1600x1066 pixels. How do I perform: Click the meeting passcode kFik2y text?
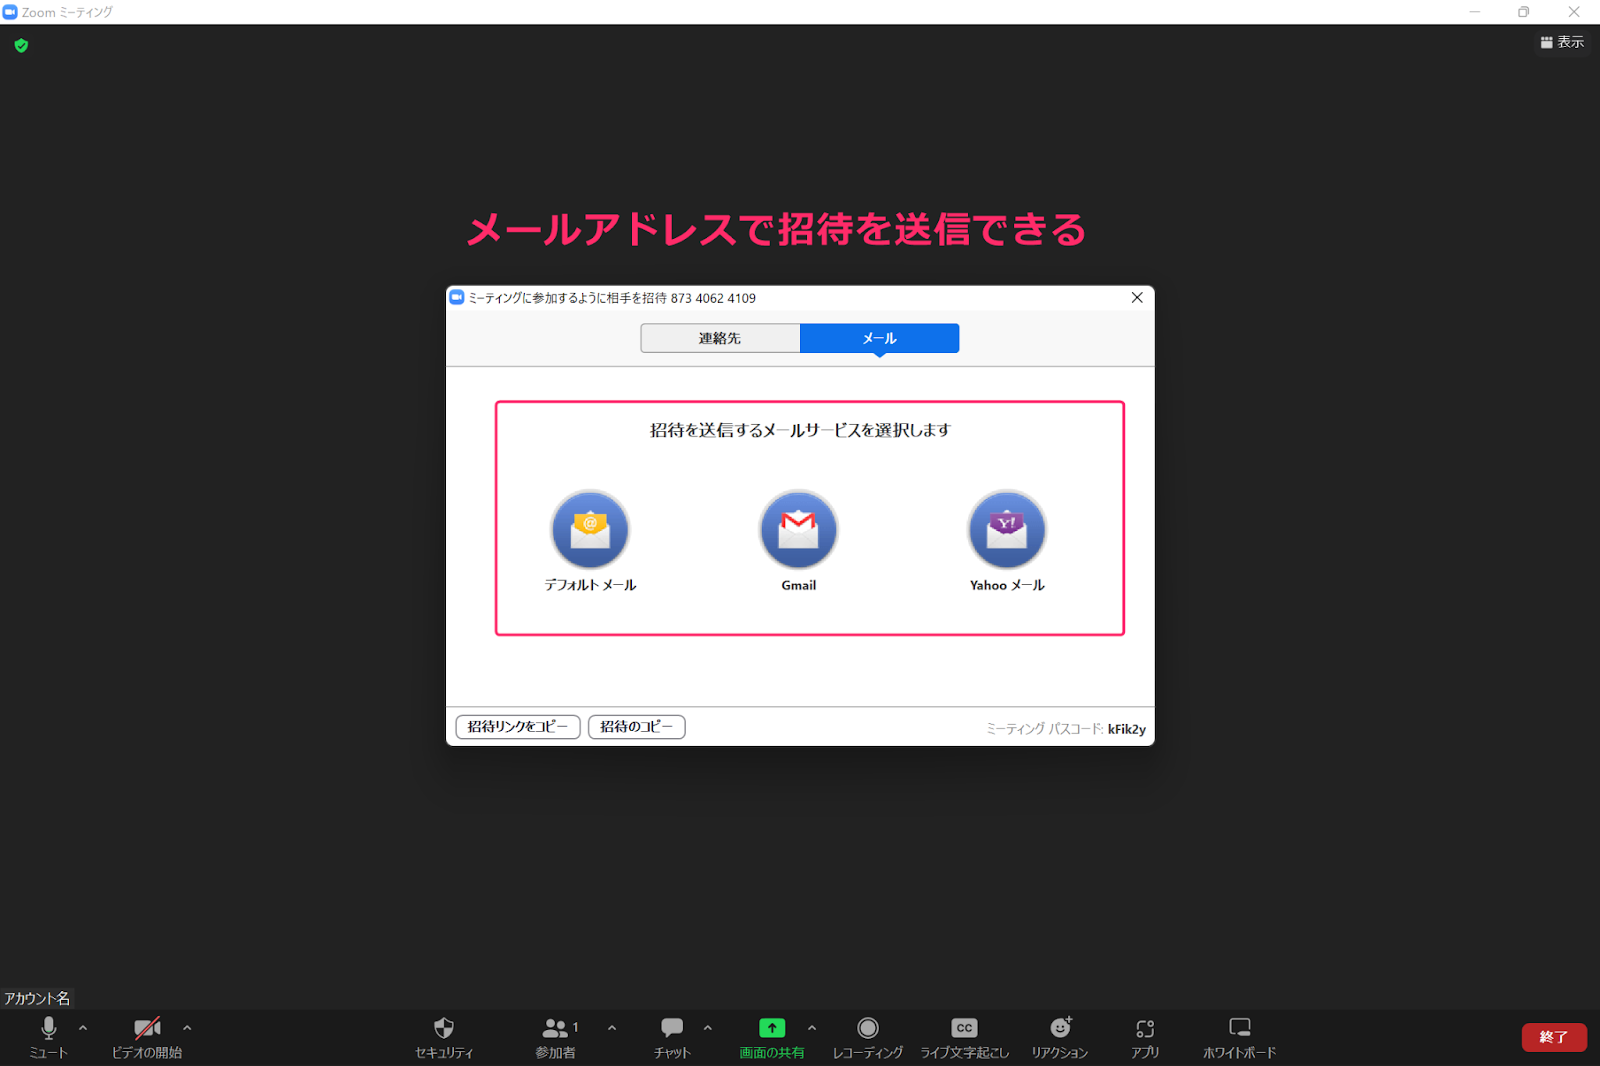click(1127, 729)
